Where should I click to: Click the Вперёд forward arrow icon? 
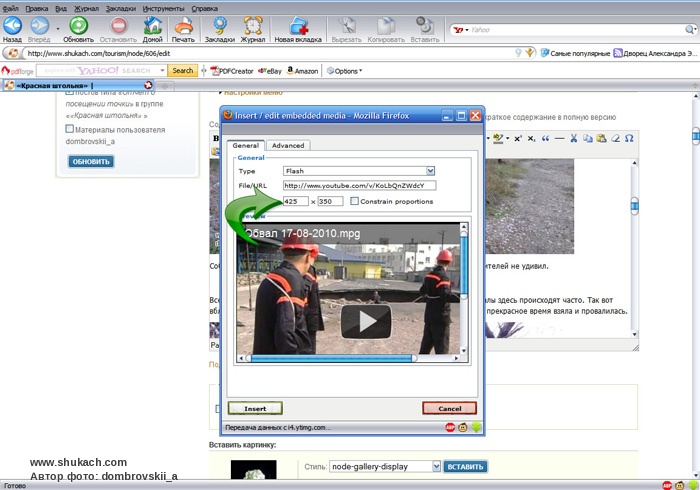click(x=39, y=25)
